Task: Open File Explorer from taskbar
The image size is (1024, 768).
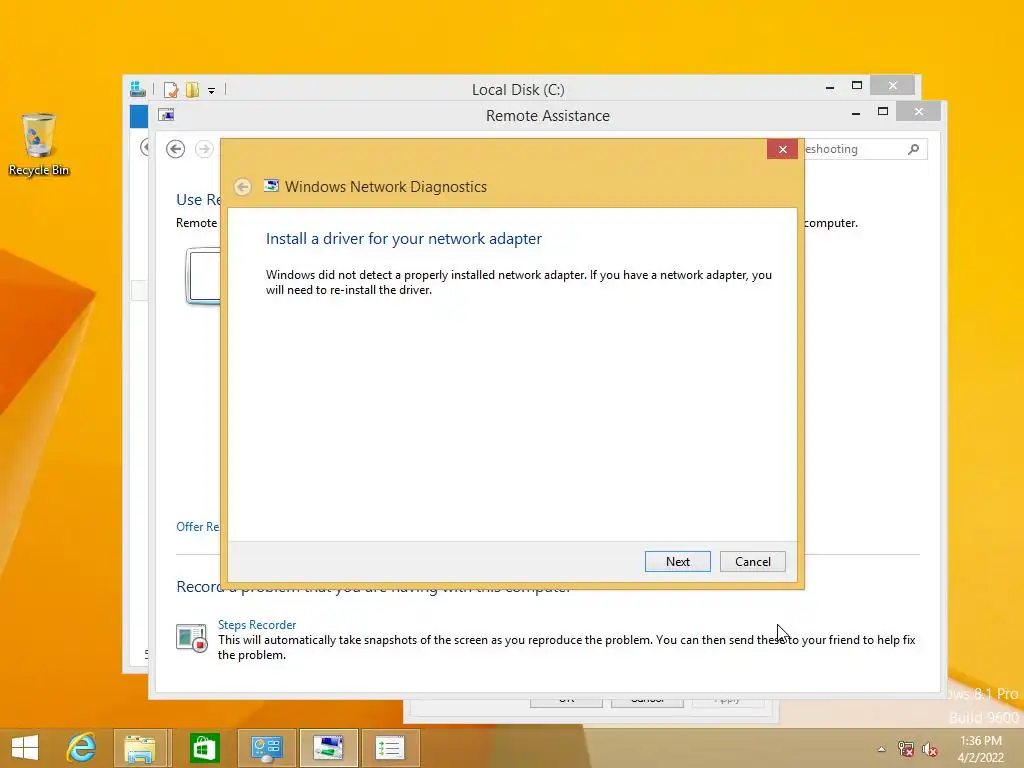Action: 142,748
